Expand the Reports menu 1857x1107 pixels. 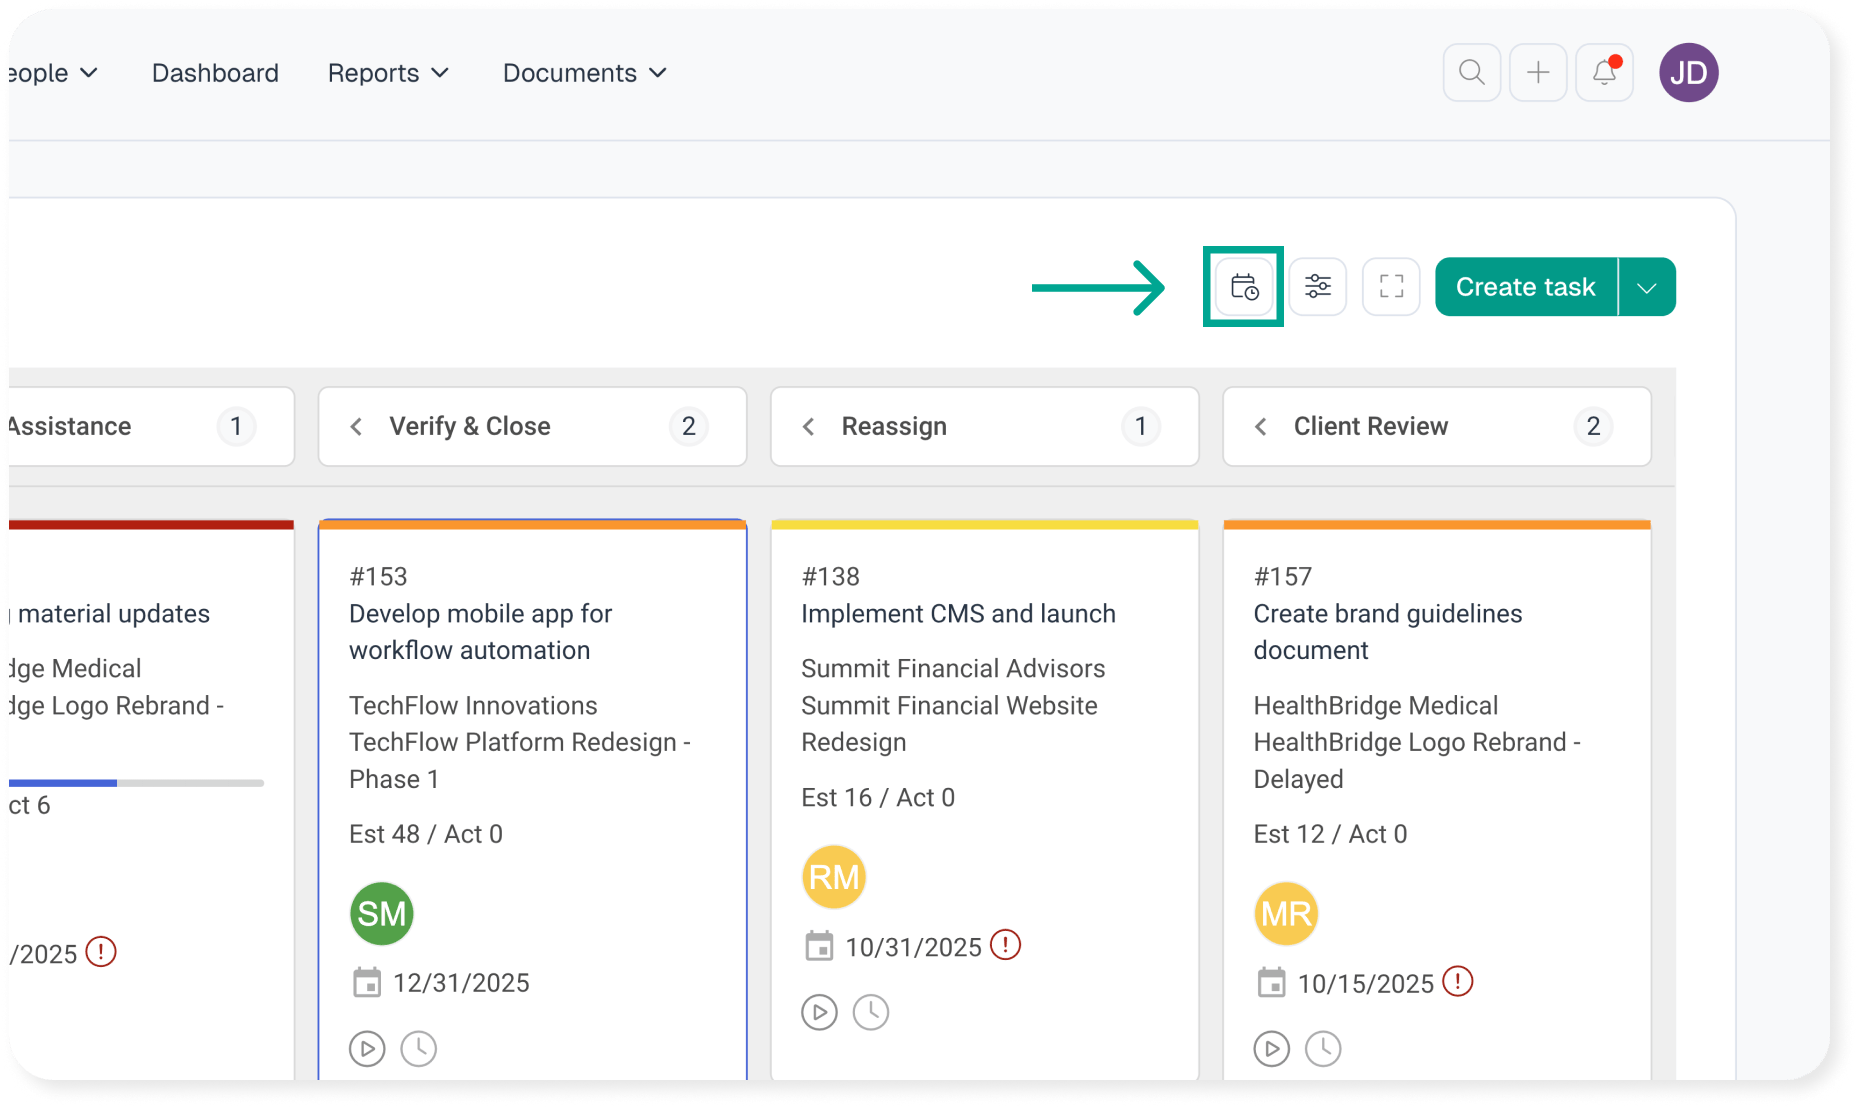point(388,73)
